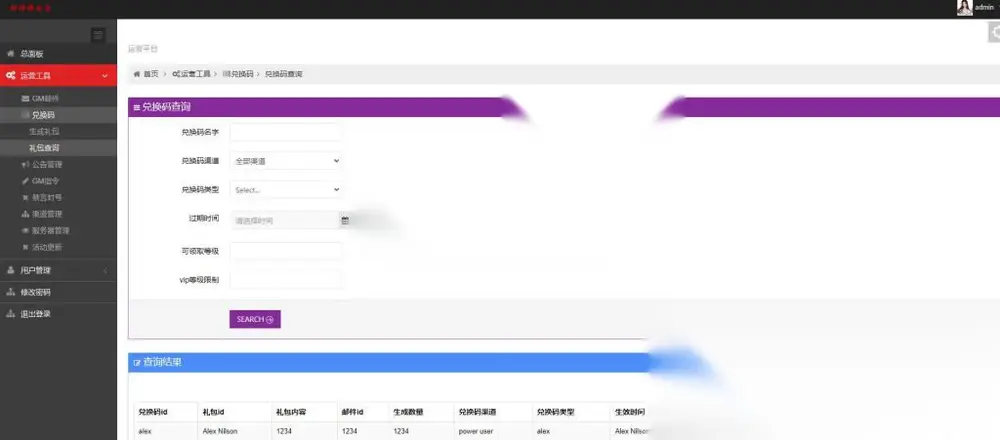Click the 过期时间 date input
The image size is (1000, 440).
pos(284,220)
